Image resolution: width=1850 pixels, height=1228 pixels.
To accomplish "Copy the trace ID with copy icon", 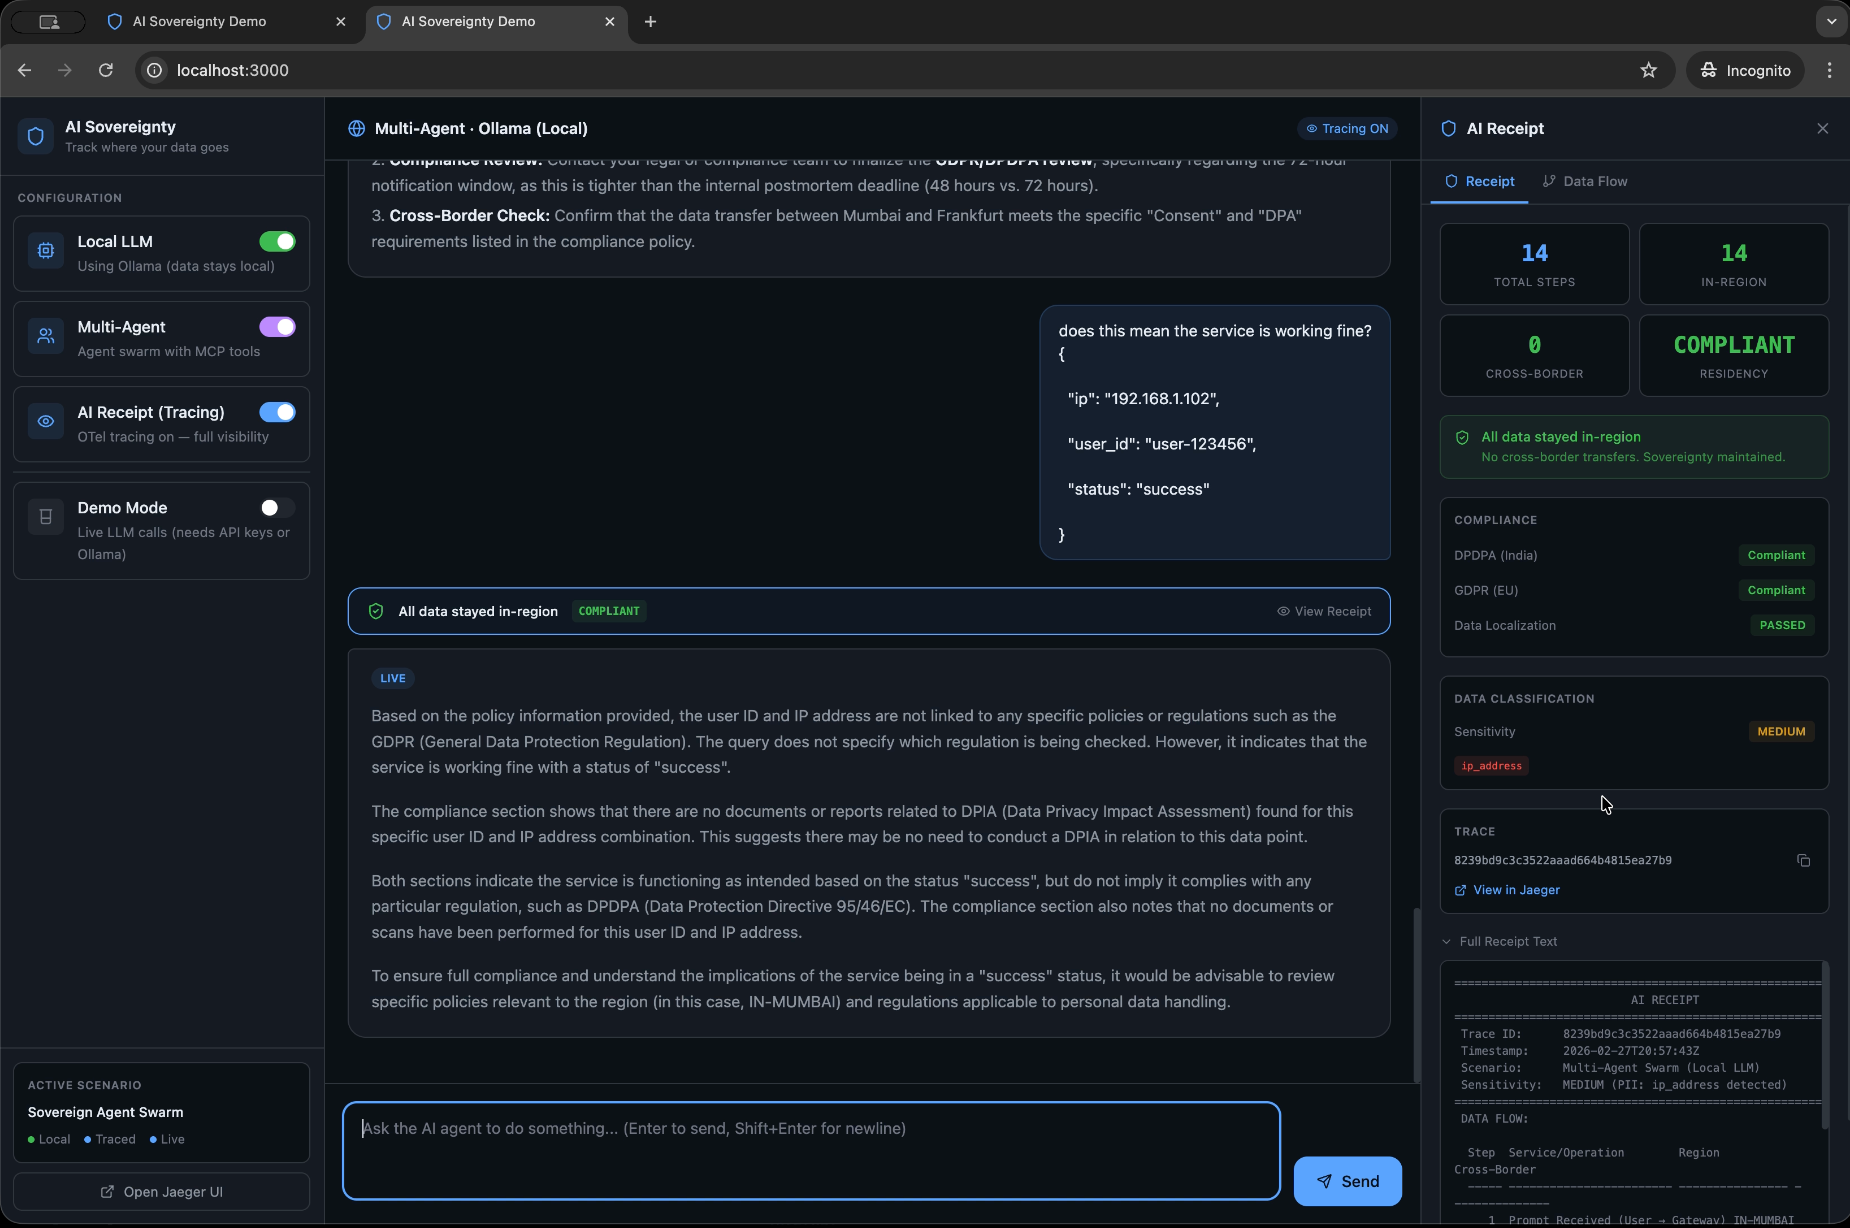I will point(1803,860).
